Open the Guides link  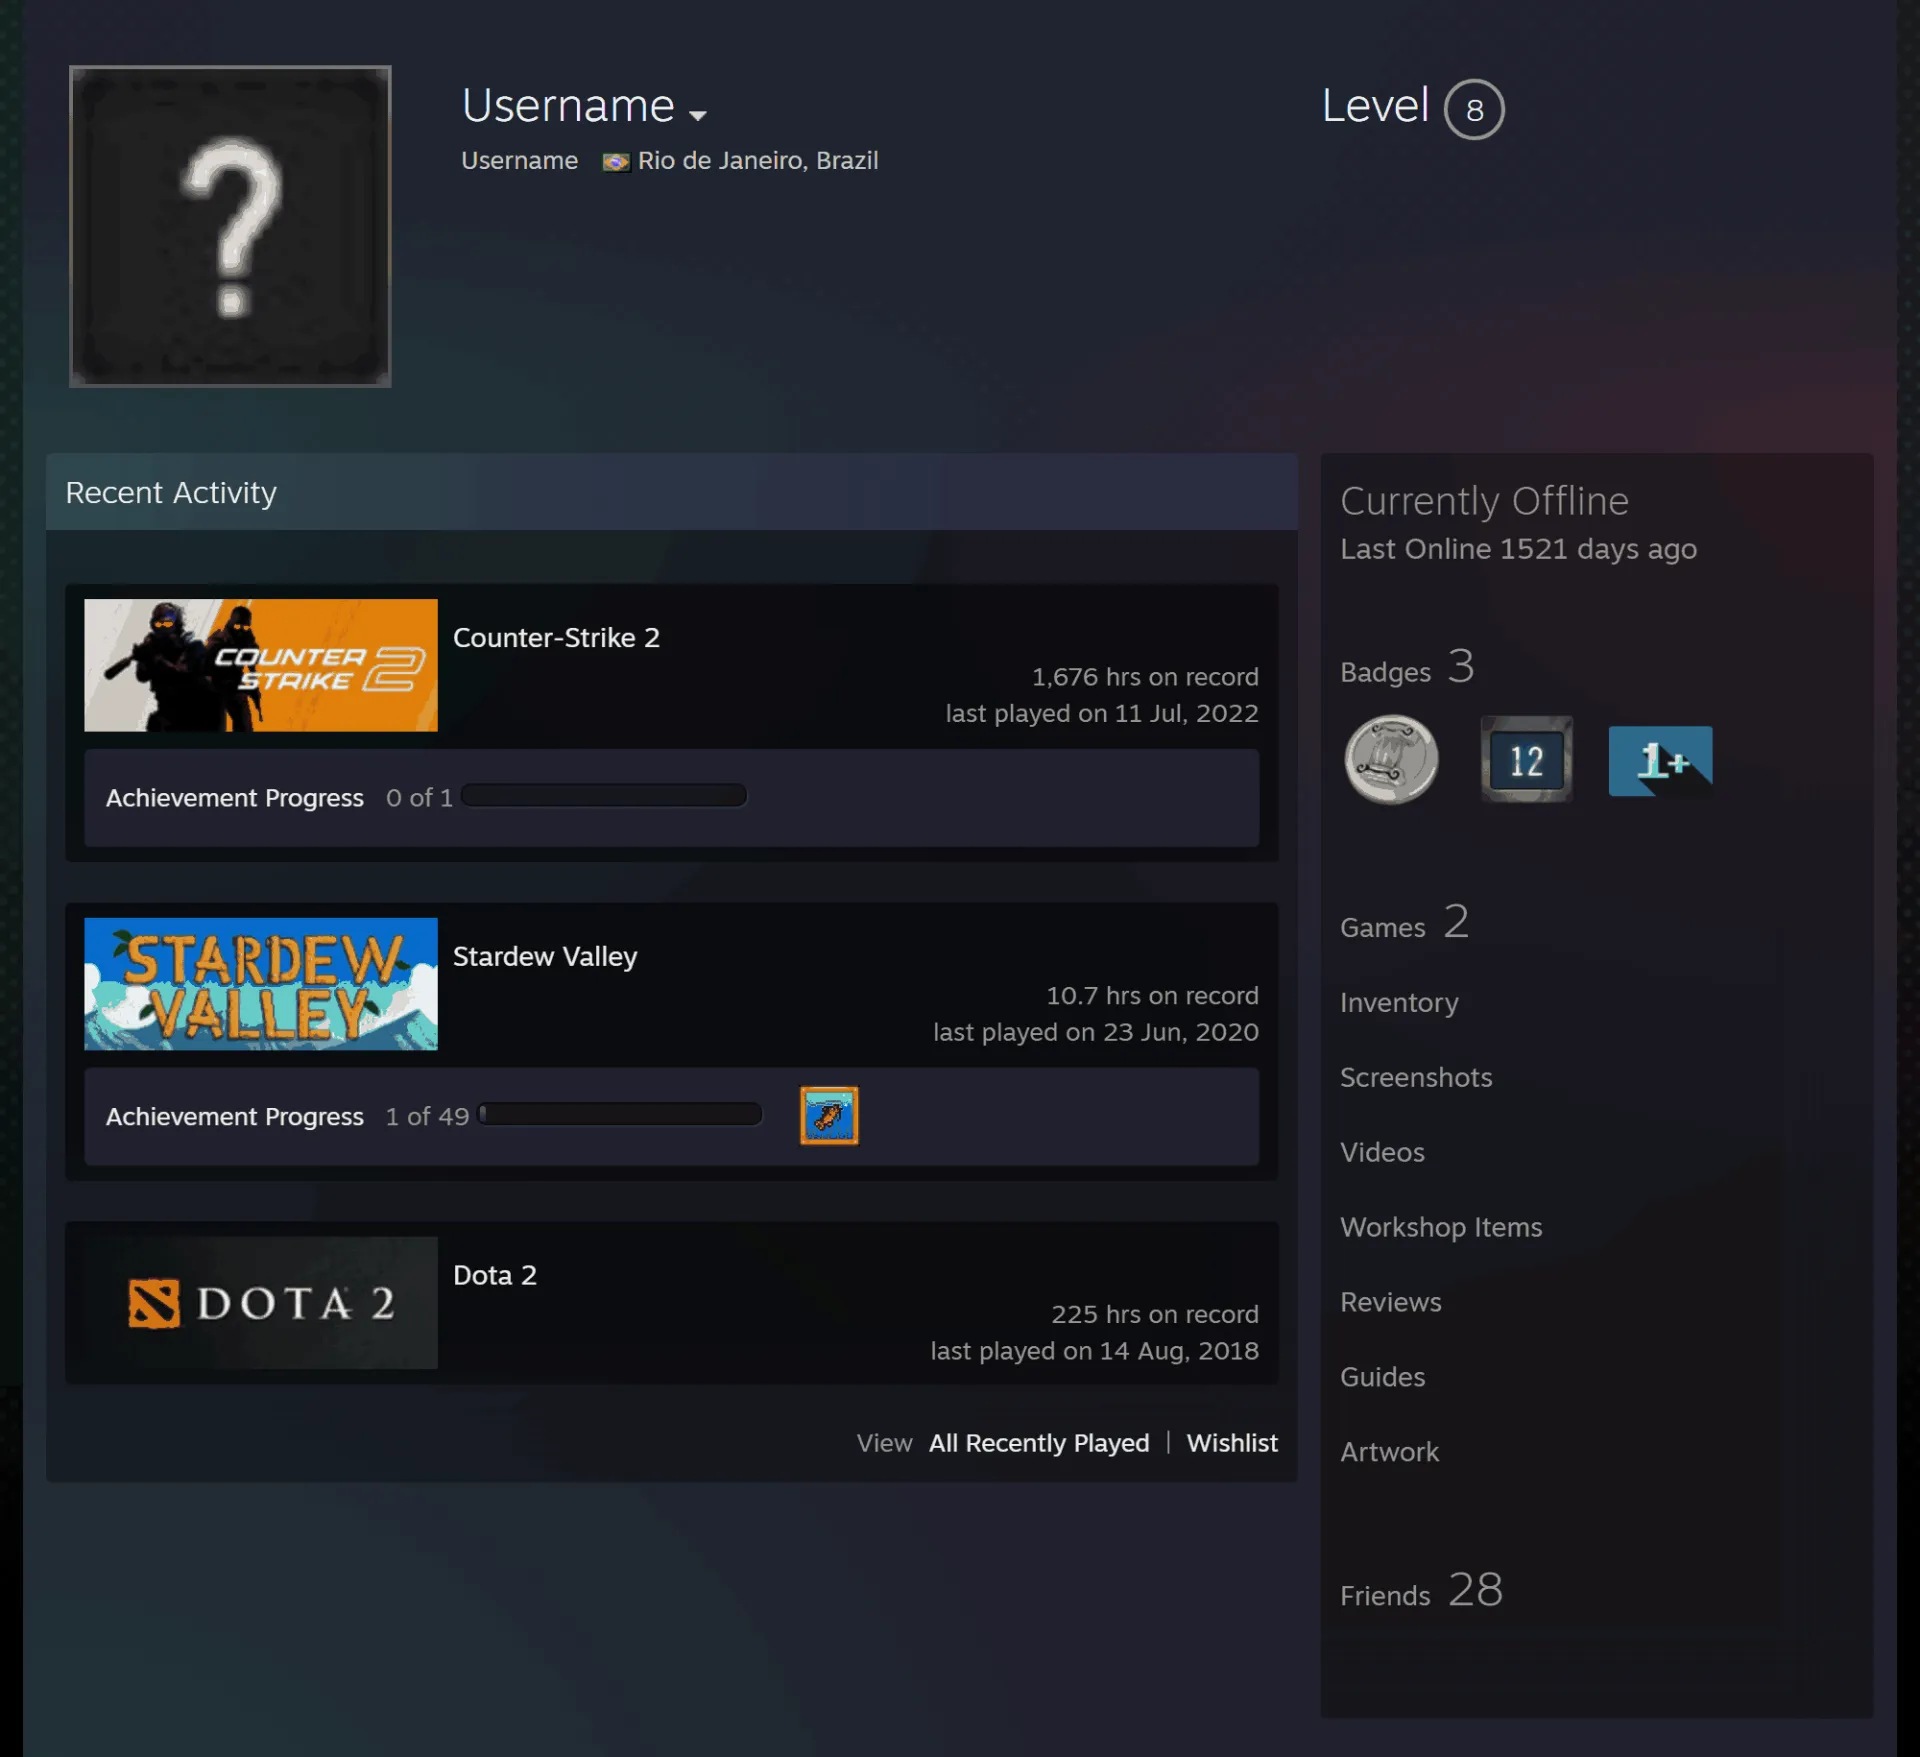[1382, 1377]
